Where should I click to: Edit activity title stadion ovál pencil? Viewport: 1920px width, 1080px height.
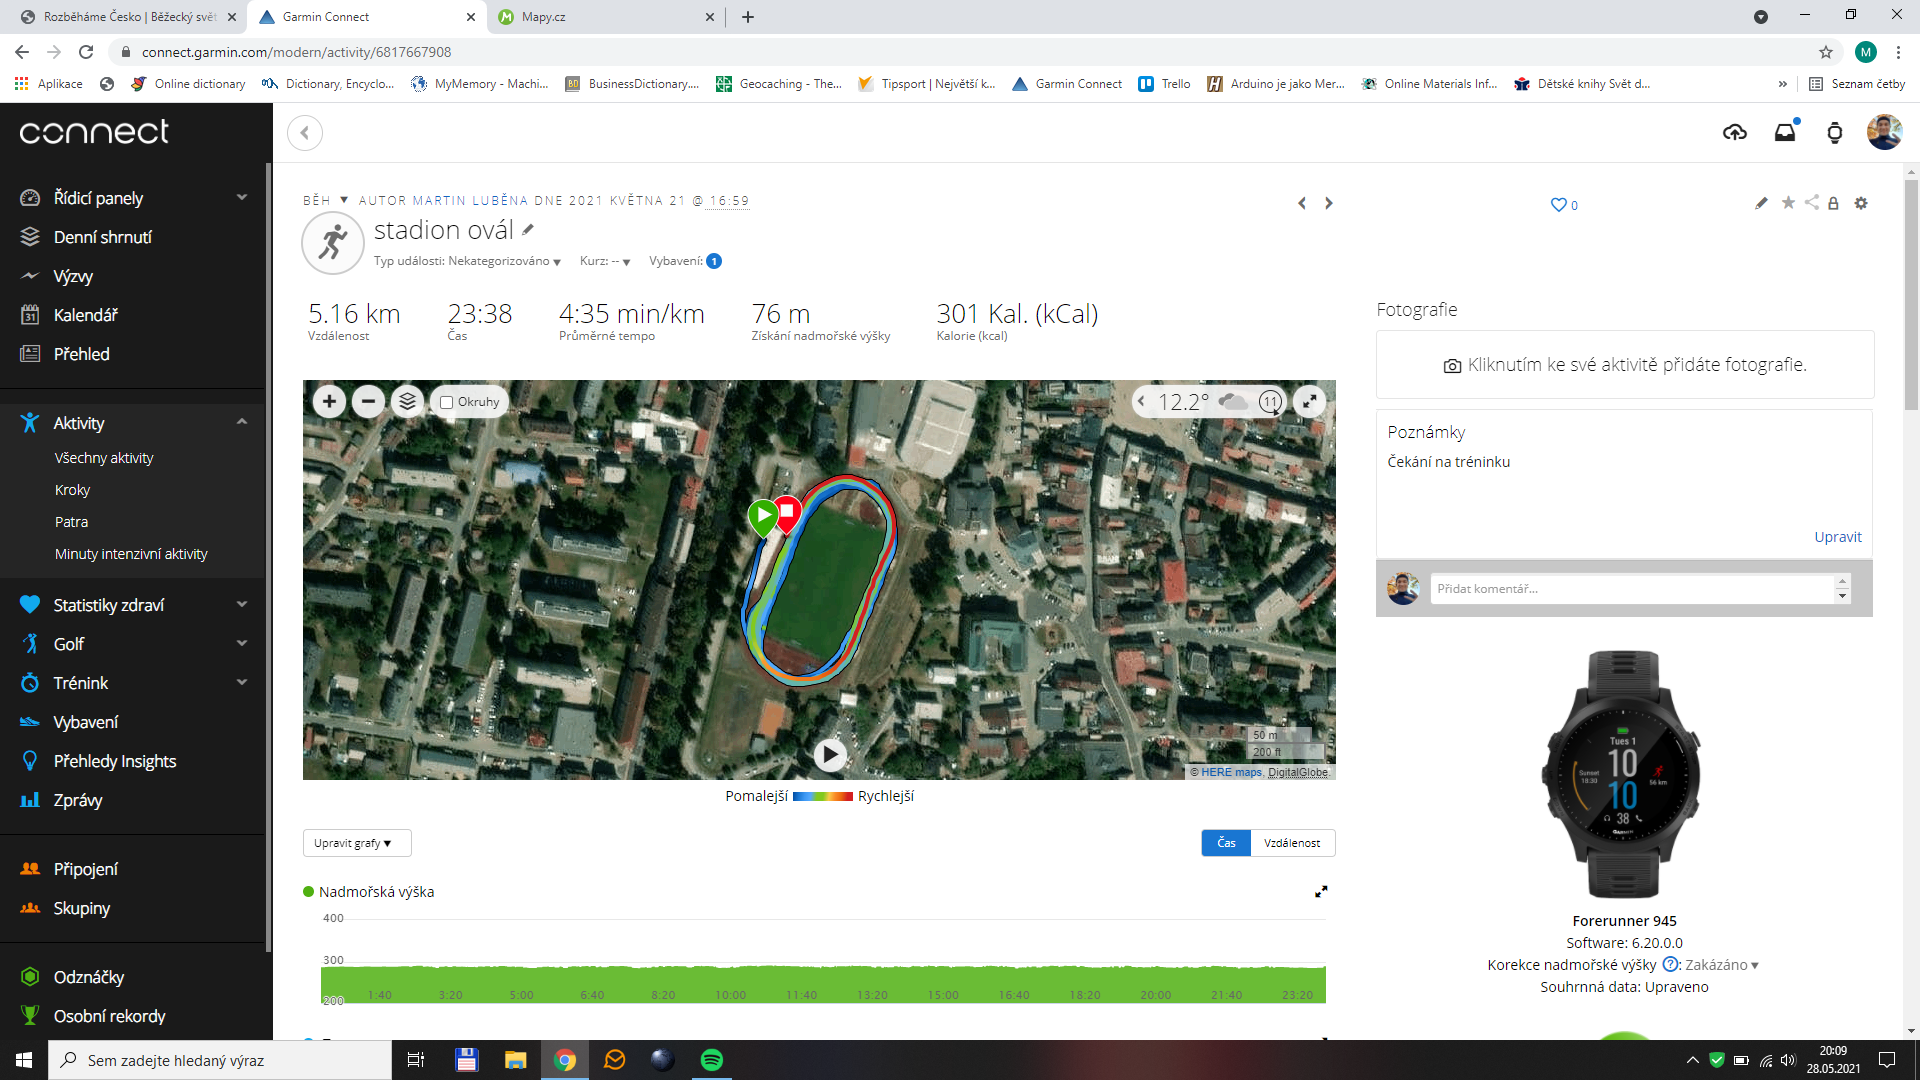(x=528, y=230)
